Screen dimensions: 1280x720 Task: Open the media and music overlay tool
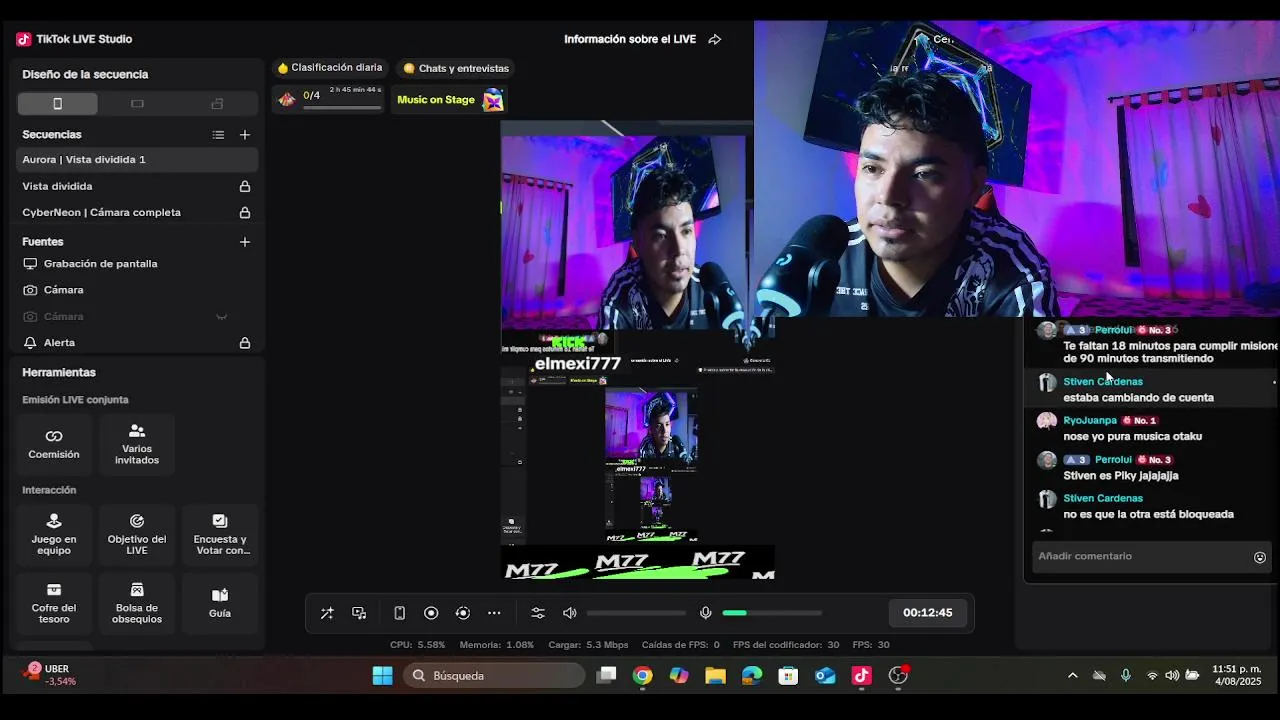coord(359,613)
